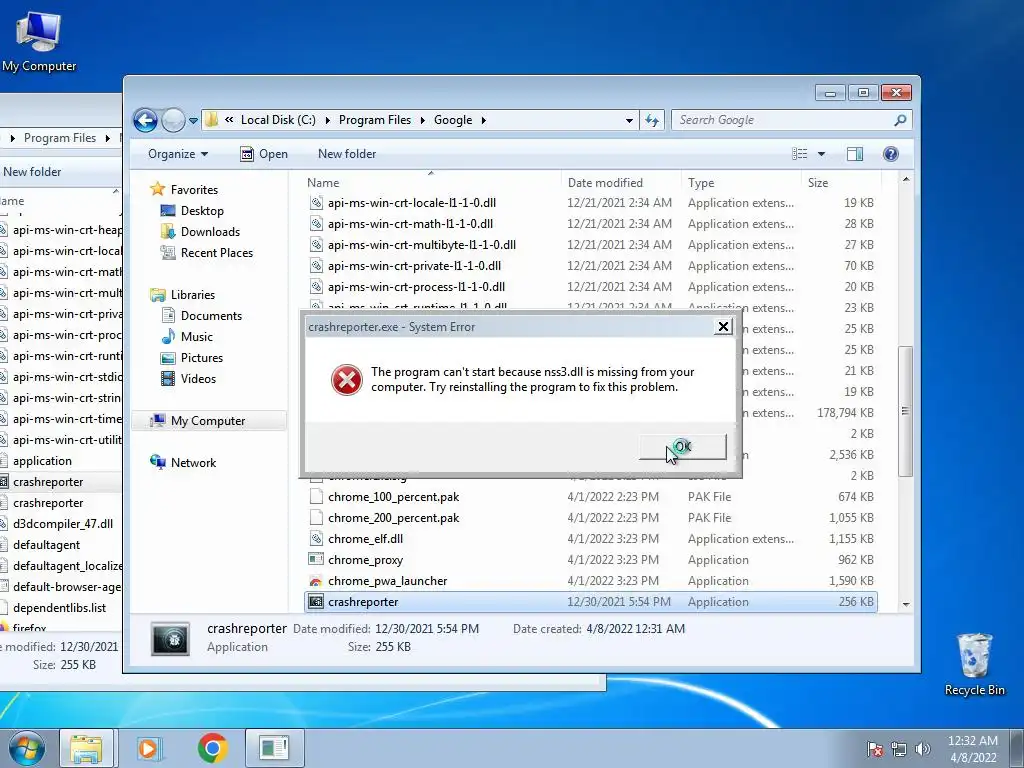Open the volume speaker tray icon

tap(922, 749)
